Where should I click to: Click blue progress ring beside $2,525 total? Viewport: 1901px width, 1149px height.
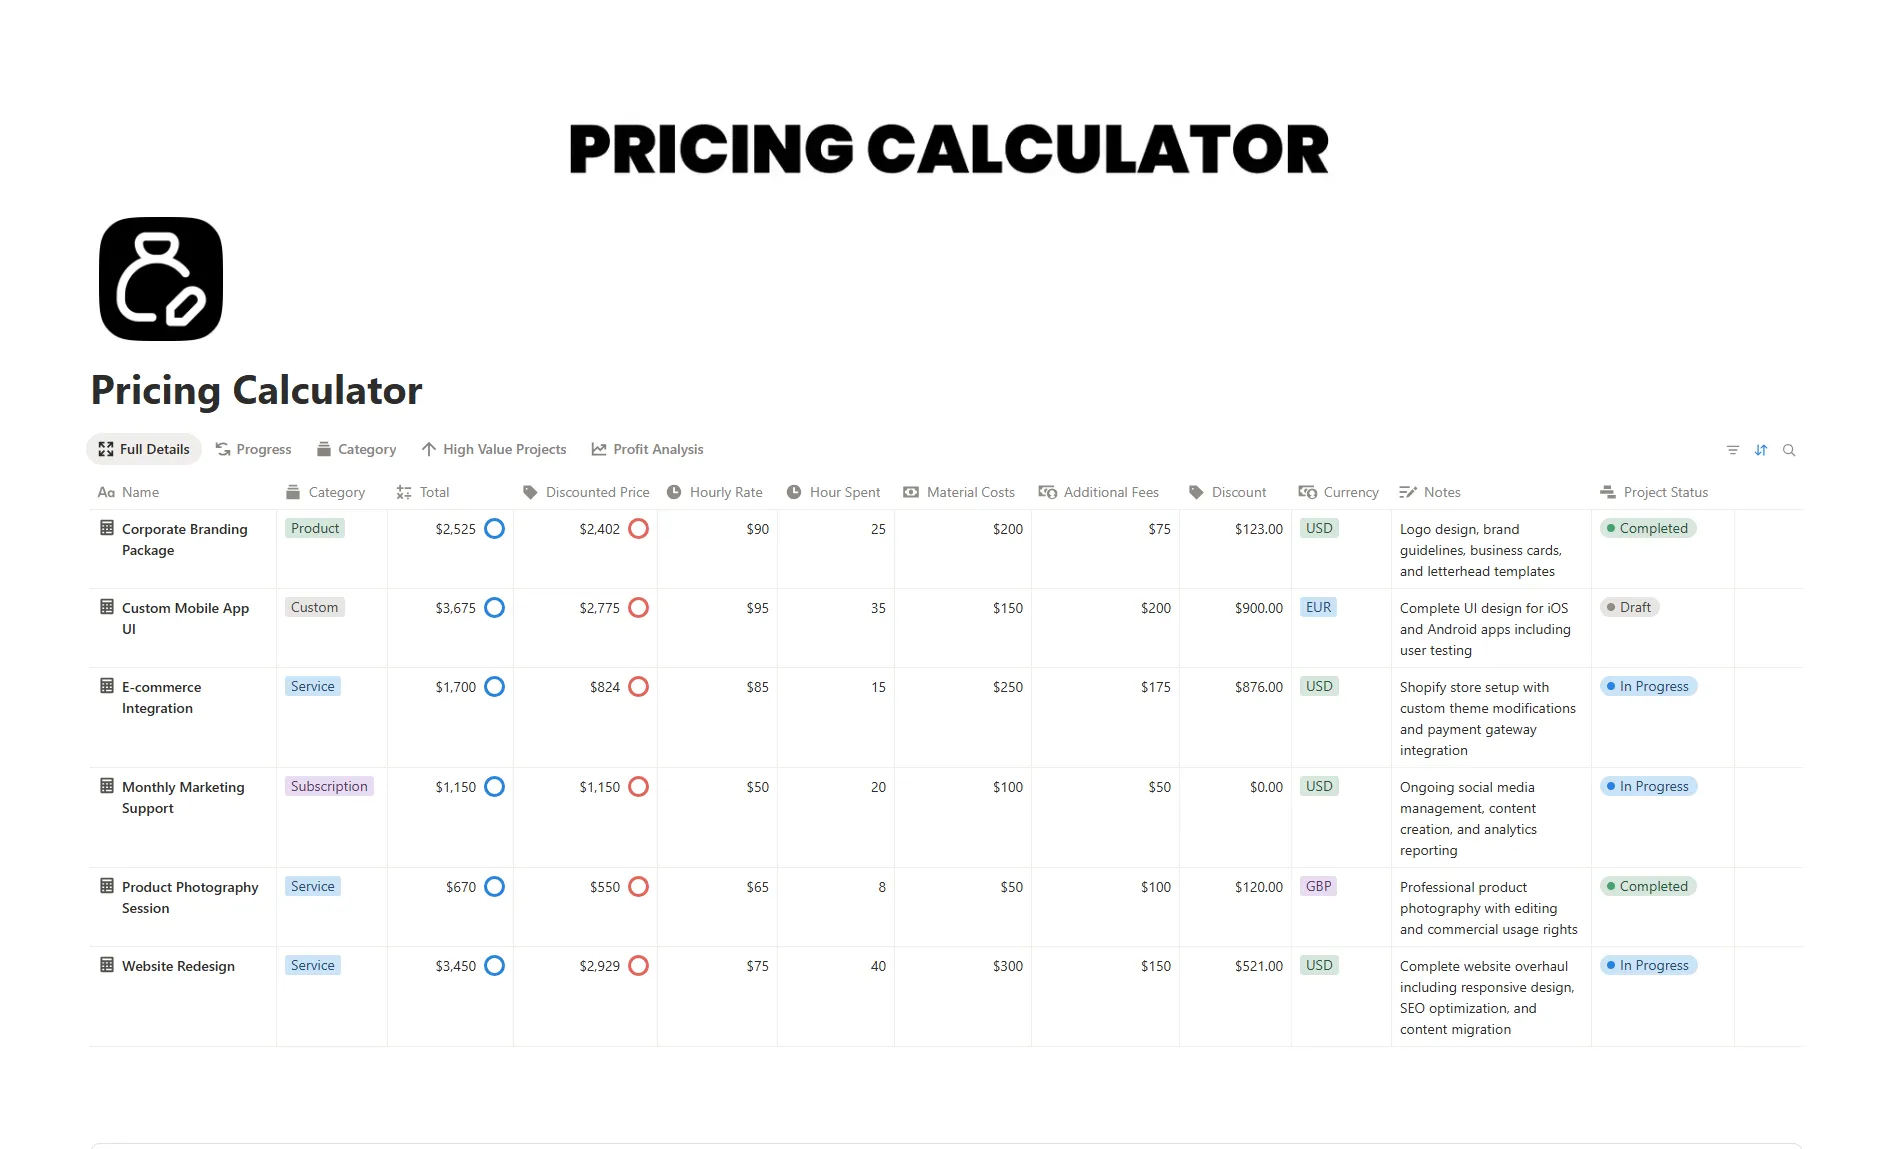point(494,529)
